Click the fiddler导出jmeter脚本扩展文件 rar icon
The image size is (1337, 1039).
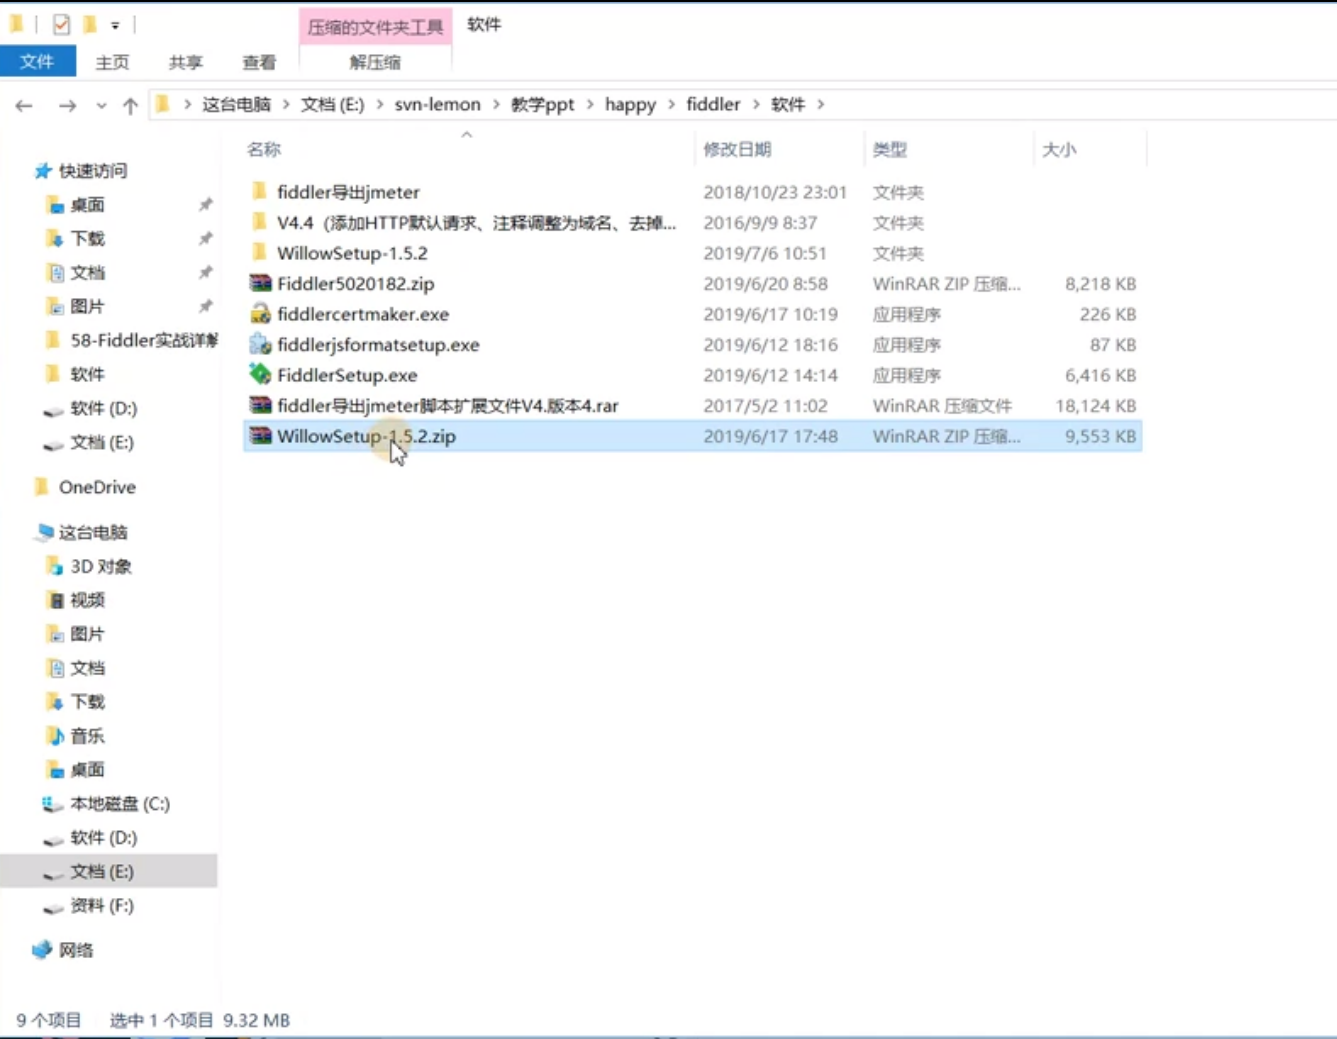coord(260,405)
